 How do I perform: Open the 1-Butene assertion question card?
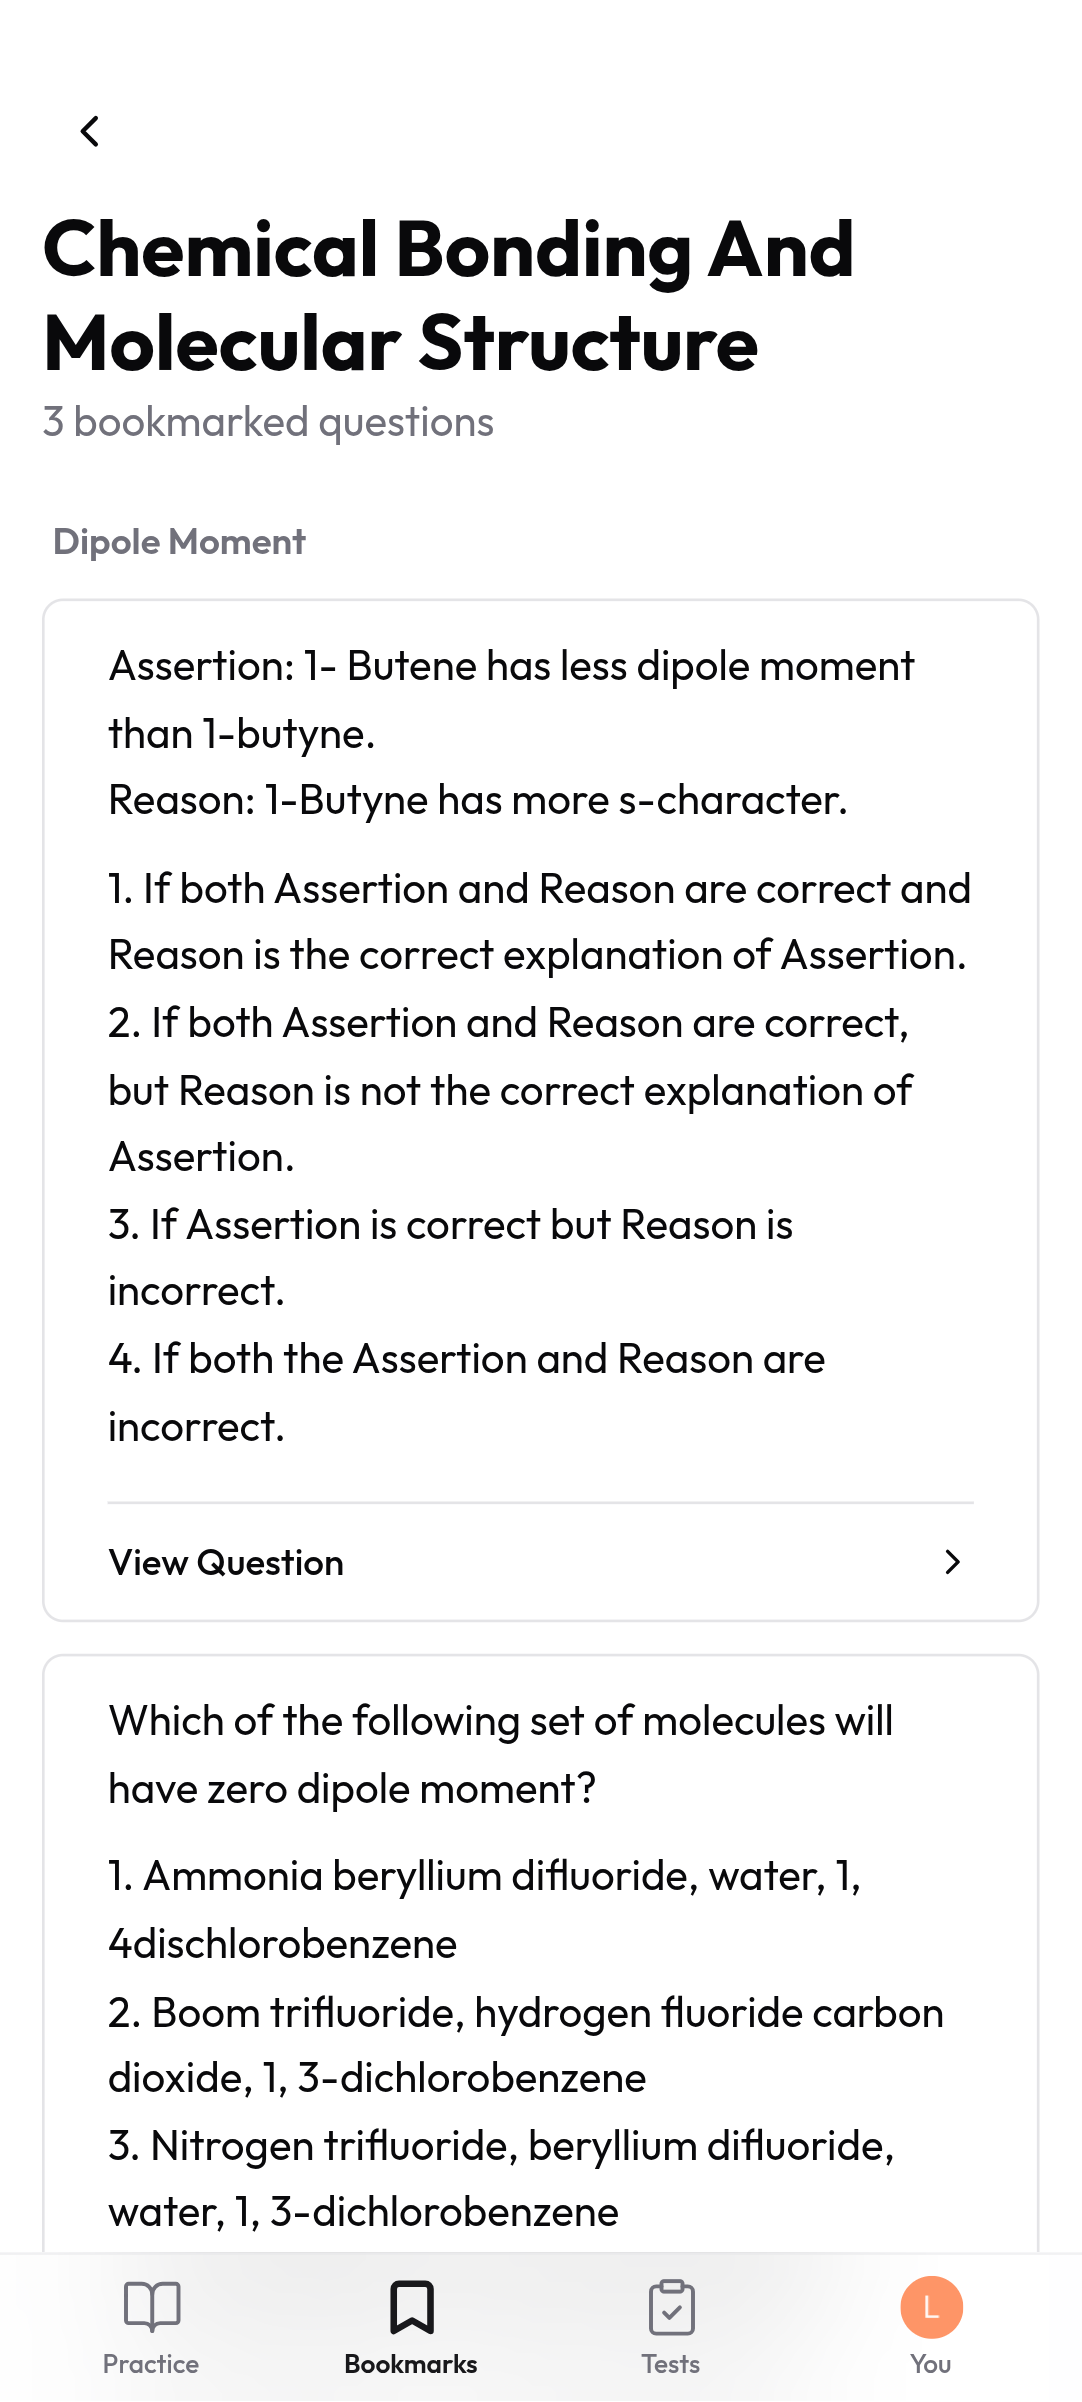[540, 1110]
